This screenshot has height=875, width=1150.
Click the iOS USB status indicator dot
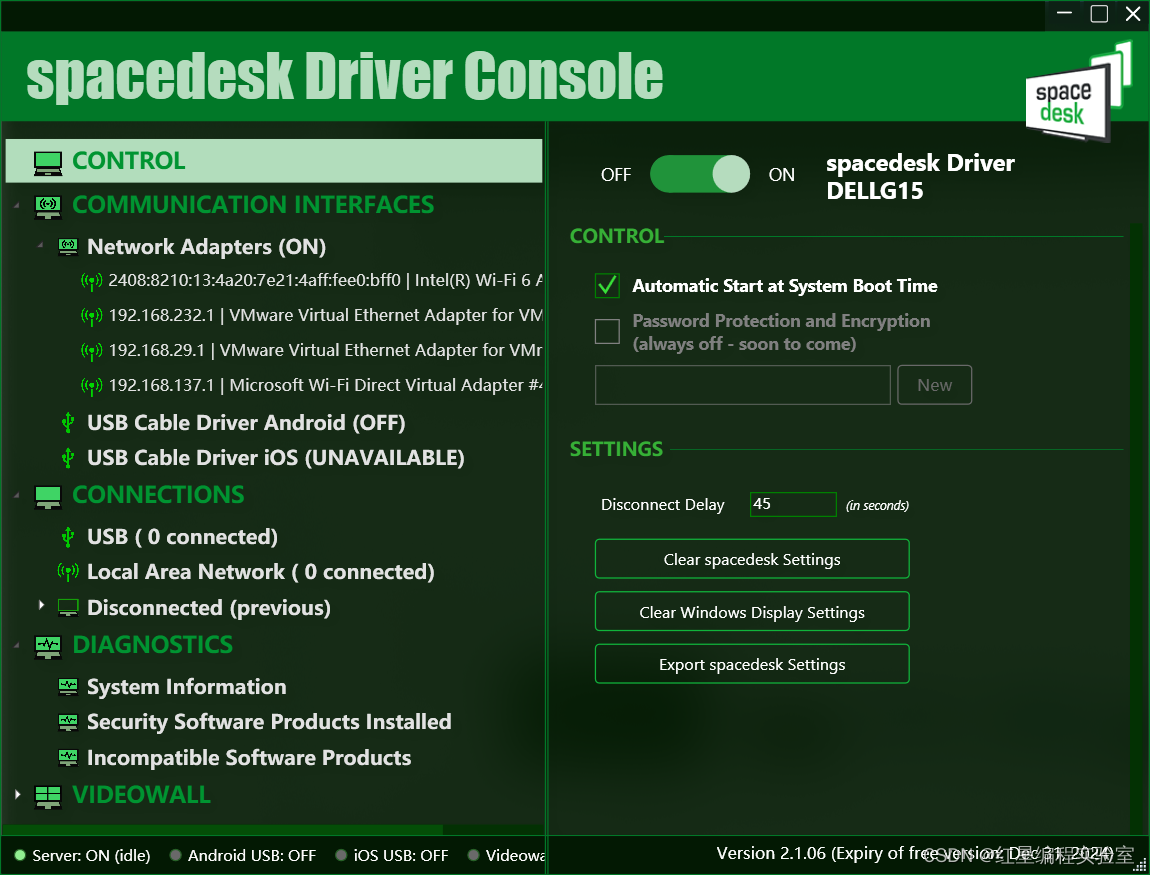tap(341, 855)
